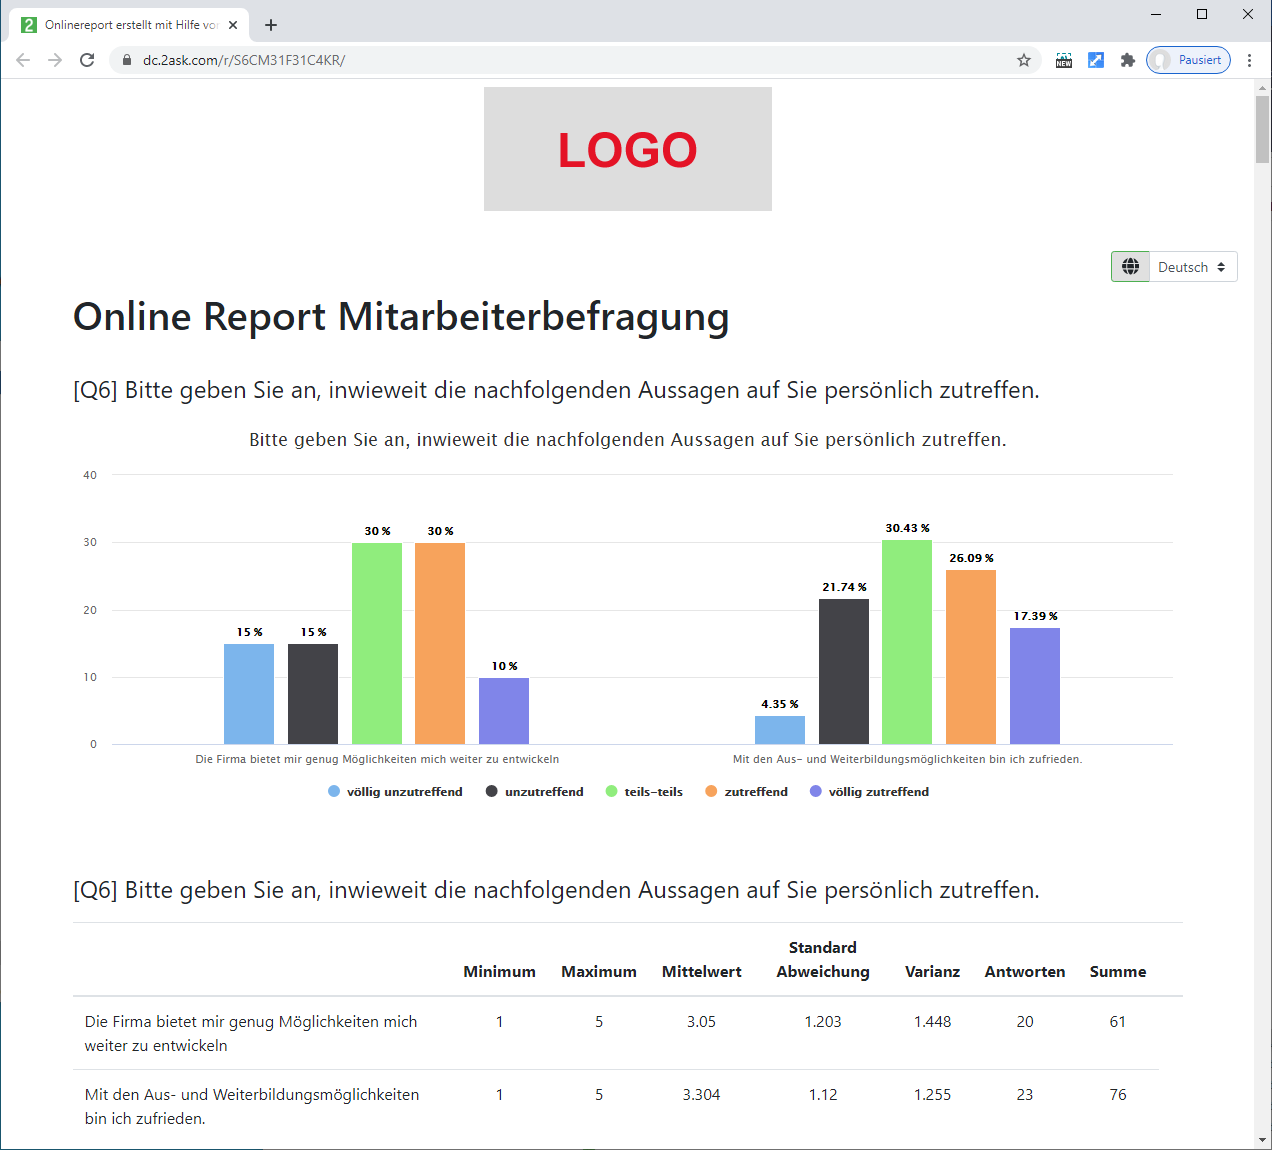
Task: Click the Antworten value 23
Action: (x=1025, y=1095)
